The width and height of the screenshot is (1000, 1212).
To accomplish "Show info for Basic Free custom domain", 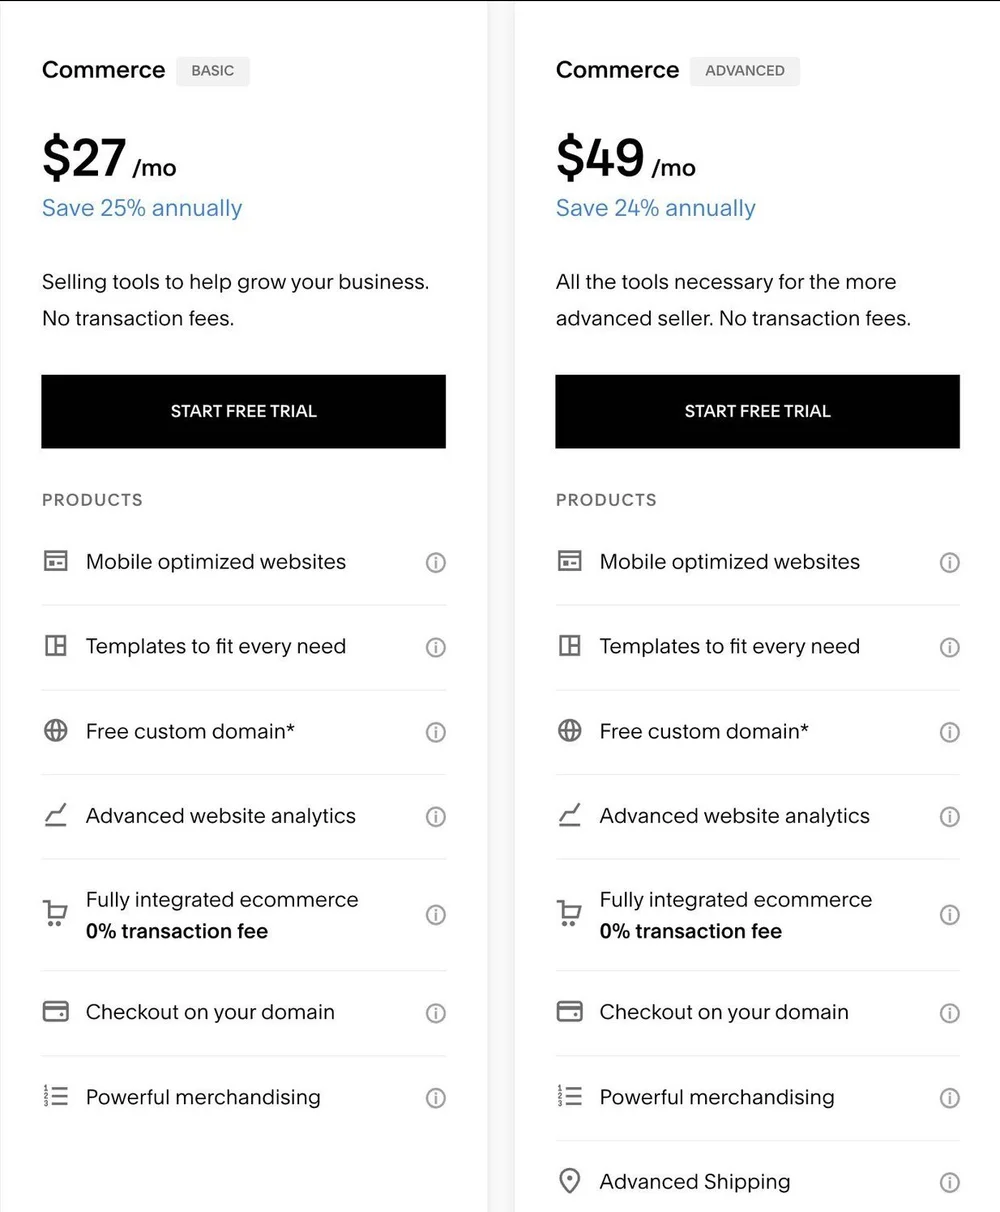I will (435, 732).
